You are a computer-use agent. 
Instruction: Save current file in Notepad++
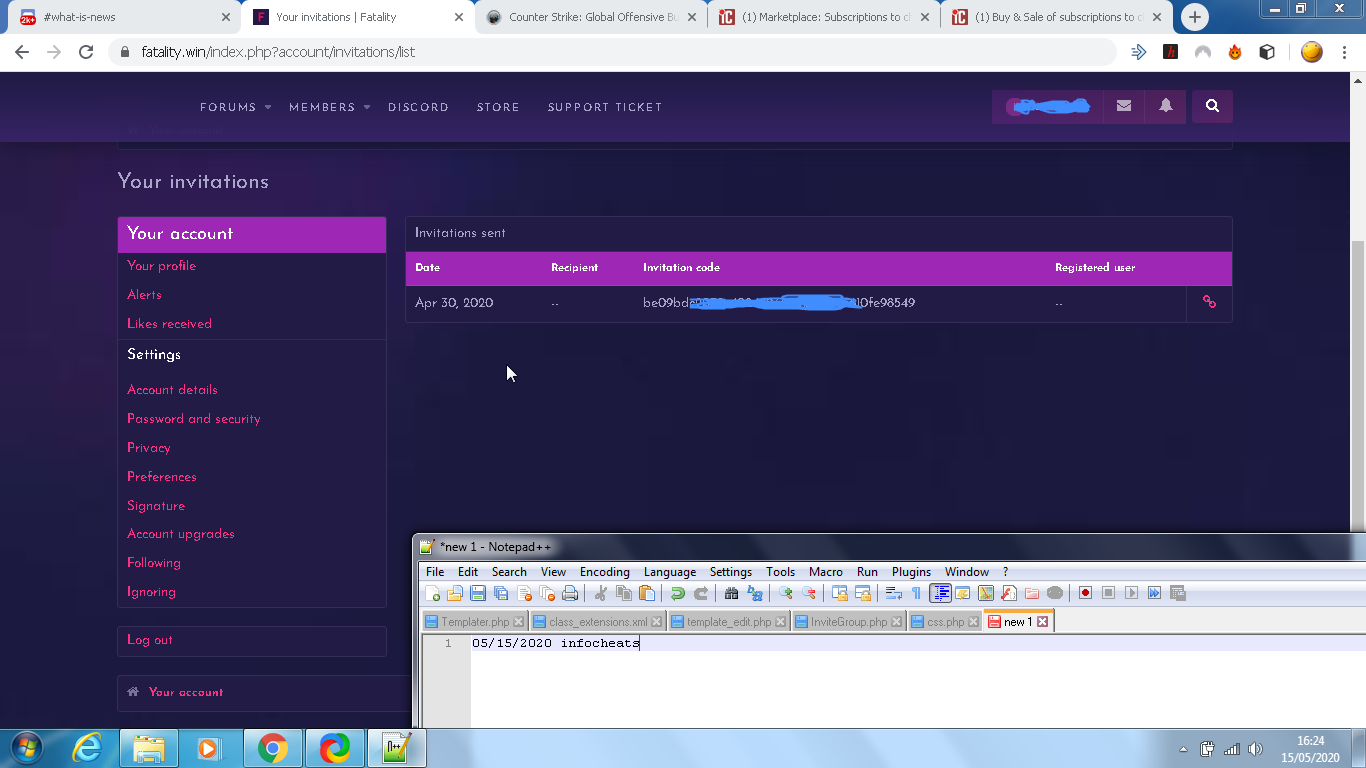(478, 593)
